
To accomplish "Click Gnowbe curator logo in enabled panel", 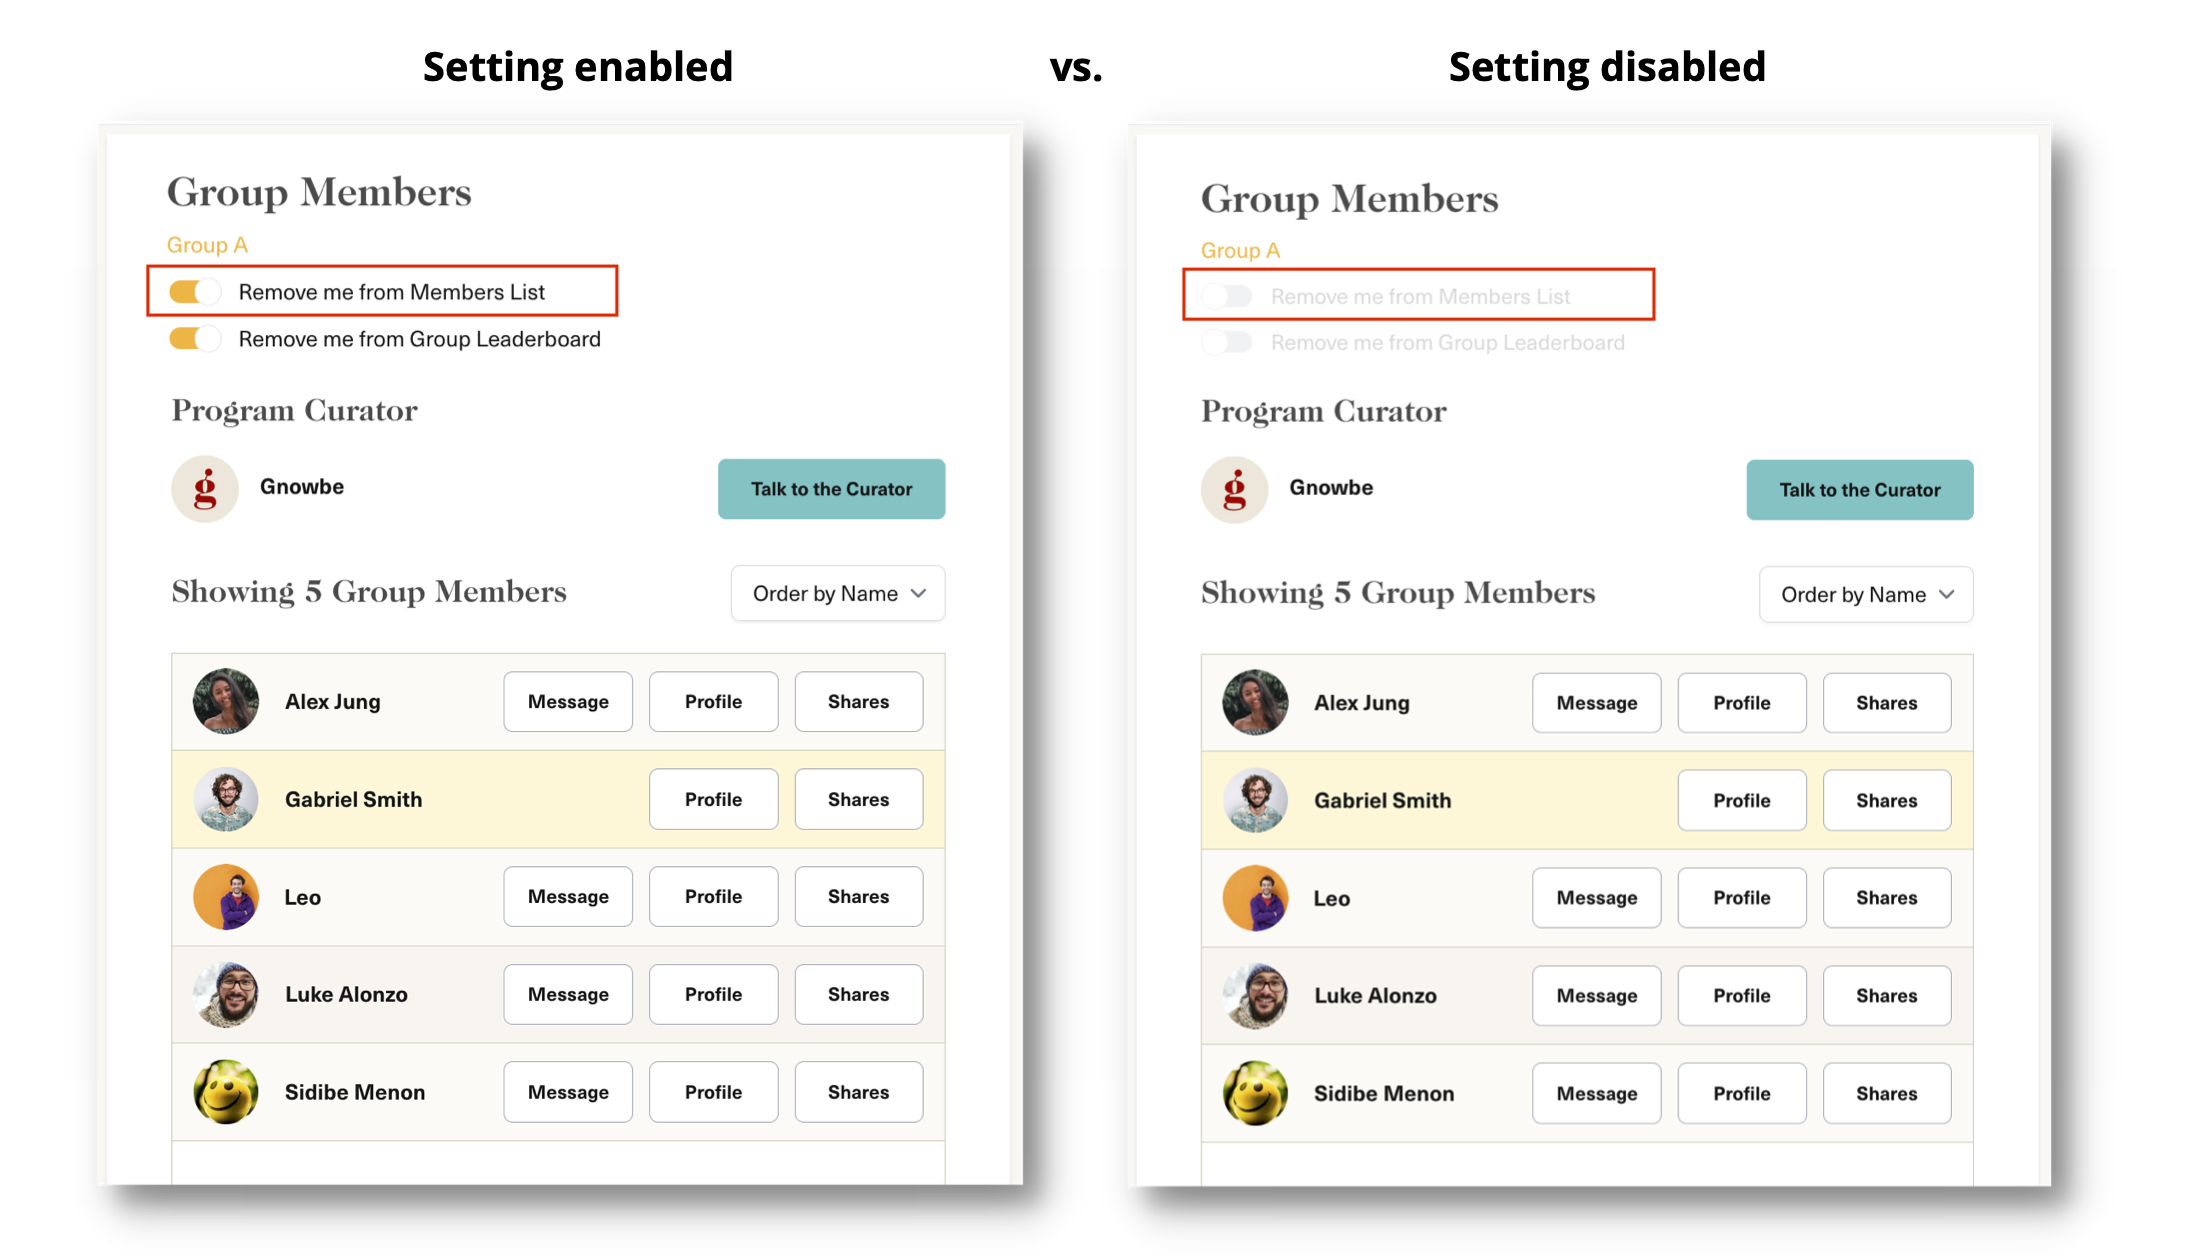I will point(205,489).
